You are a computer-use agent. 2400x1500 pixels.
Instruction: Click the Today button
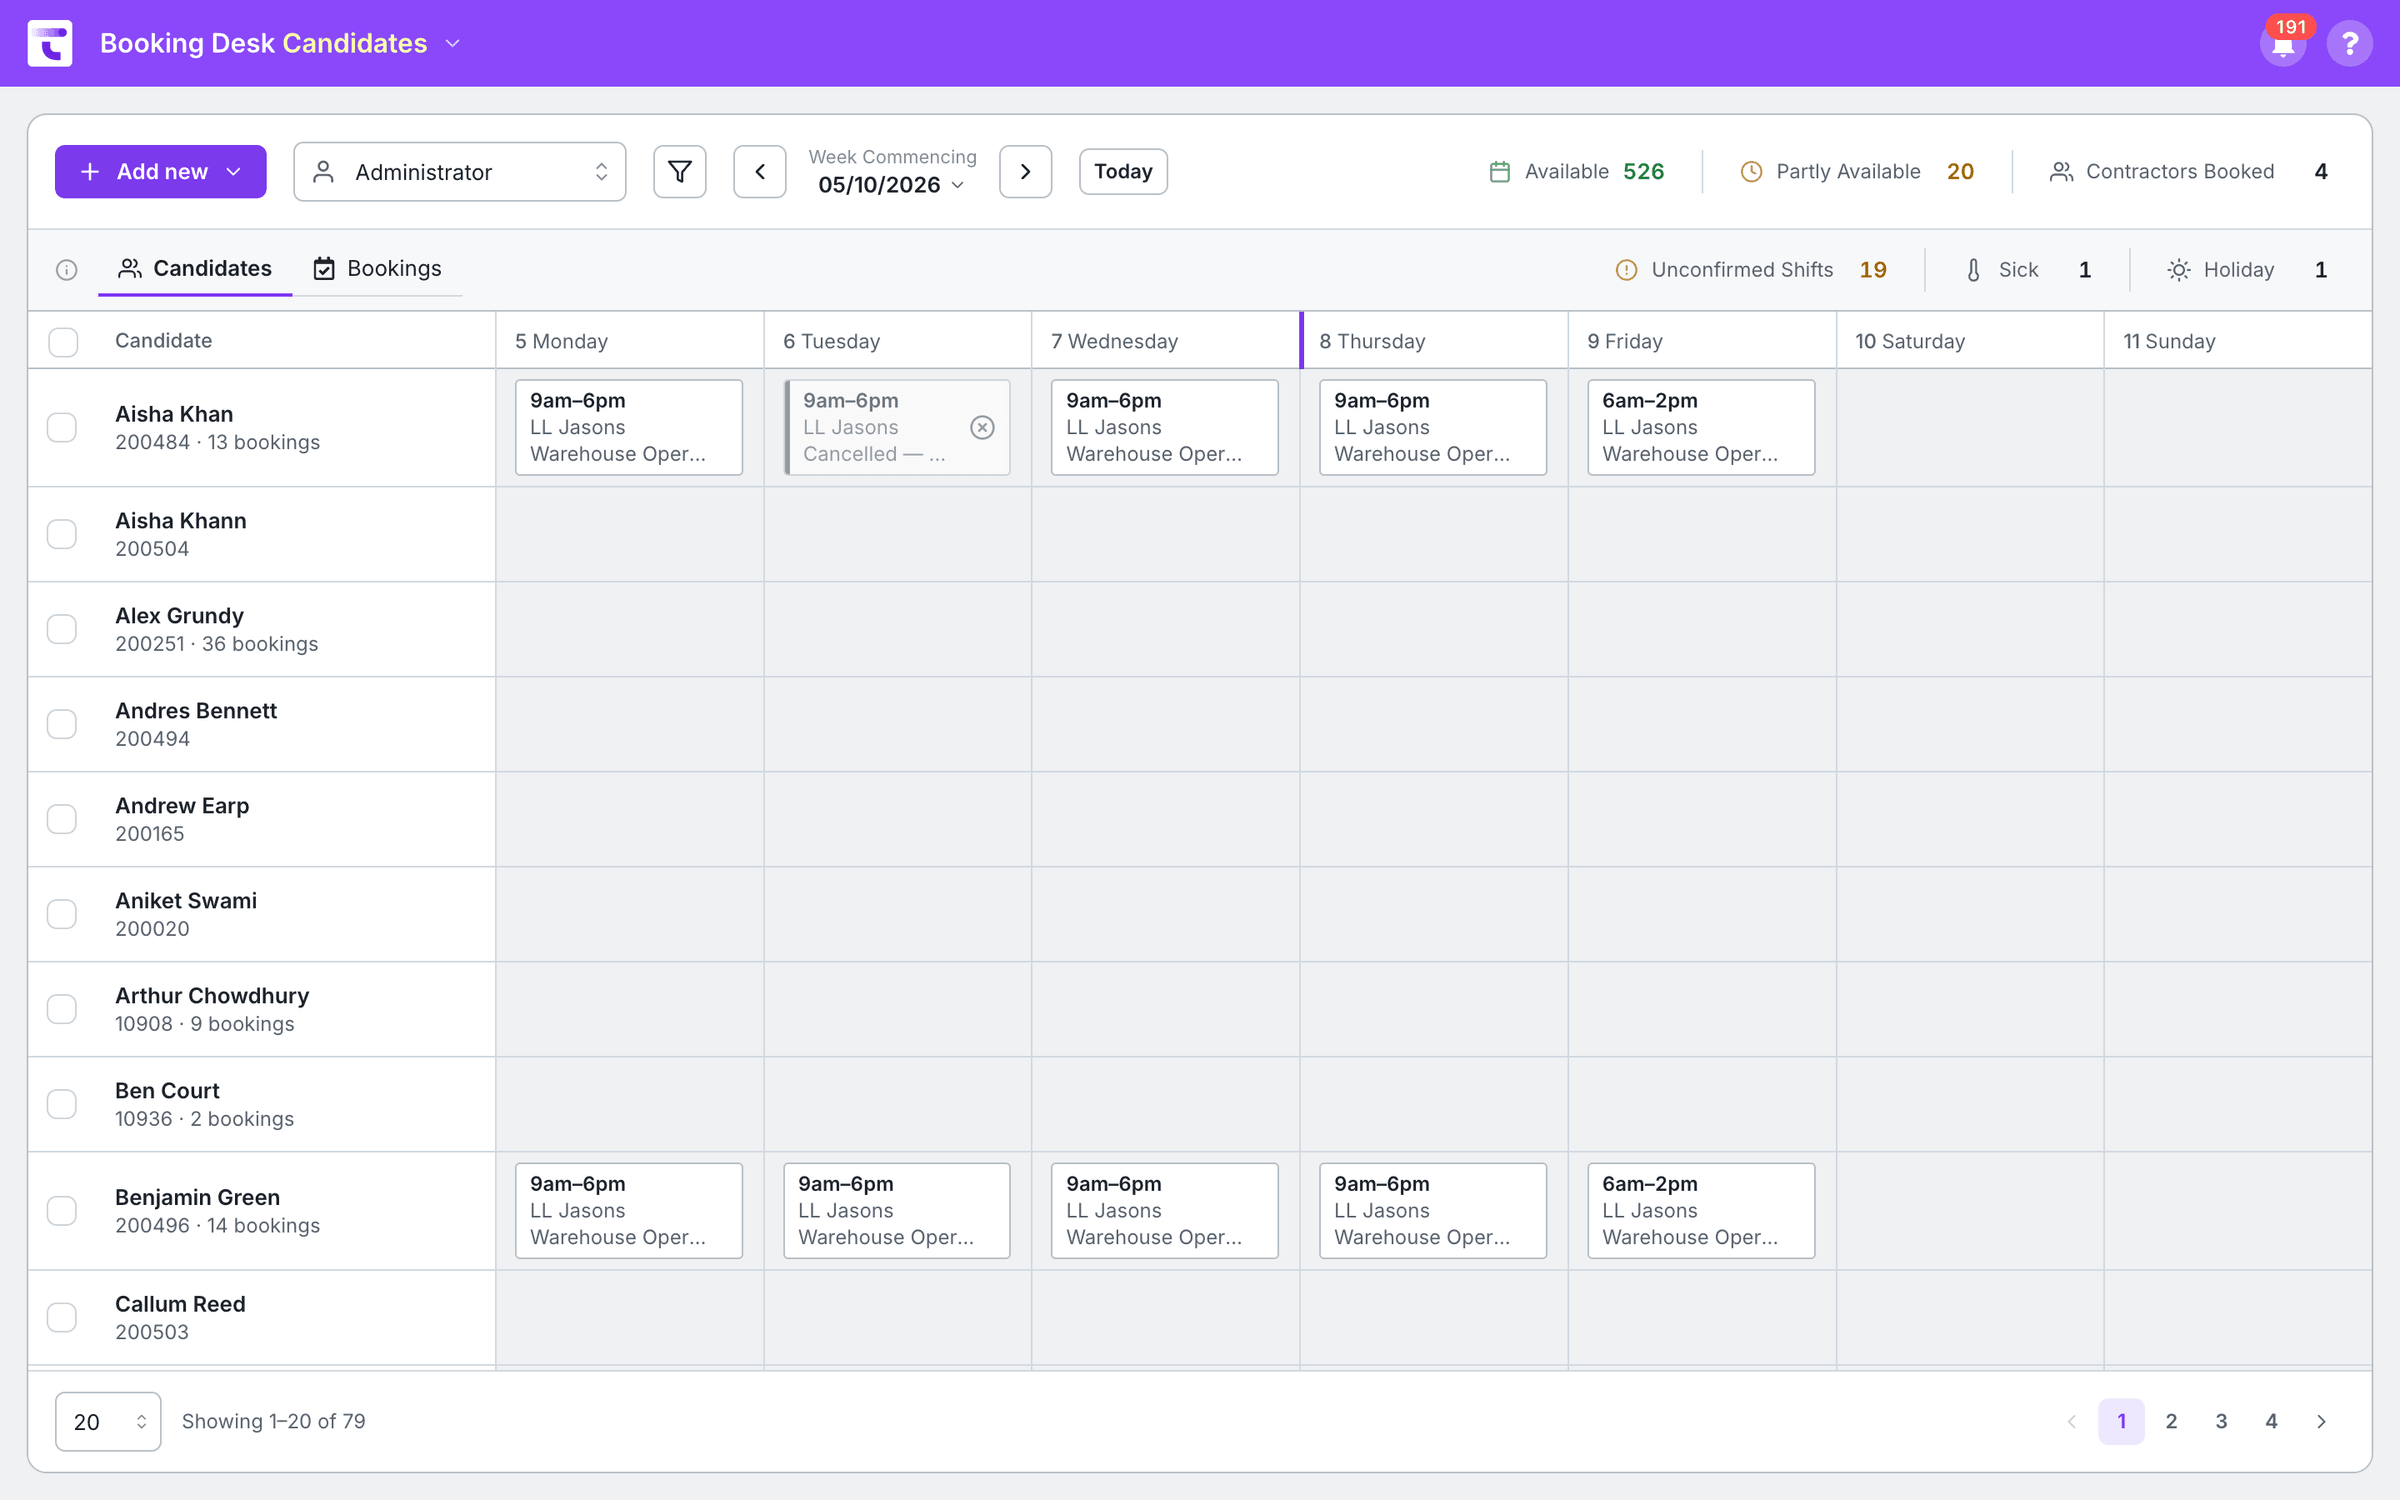pyautogui.click(x=1123, y=172)
